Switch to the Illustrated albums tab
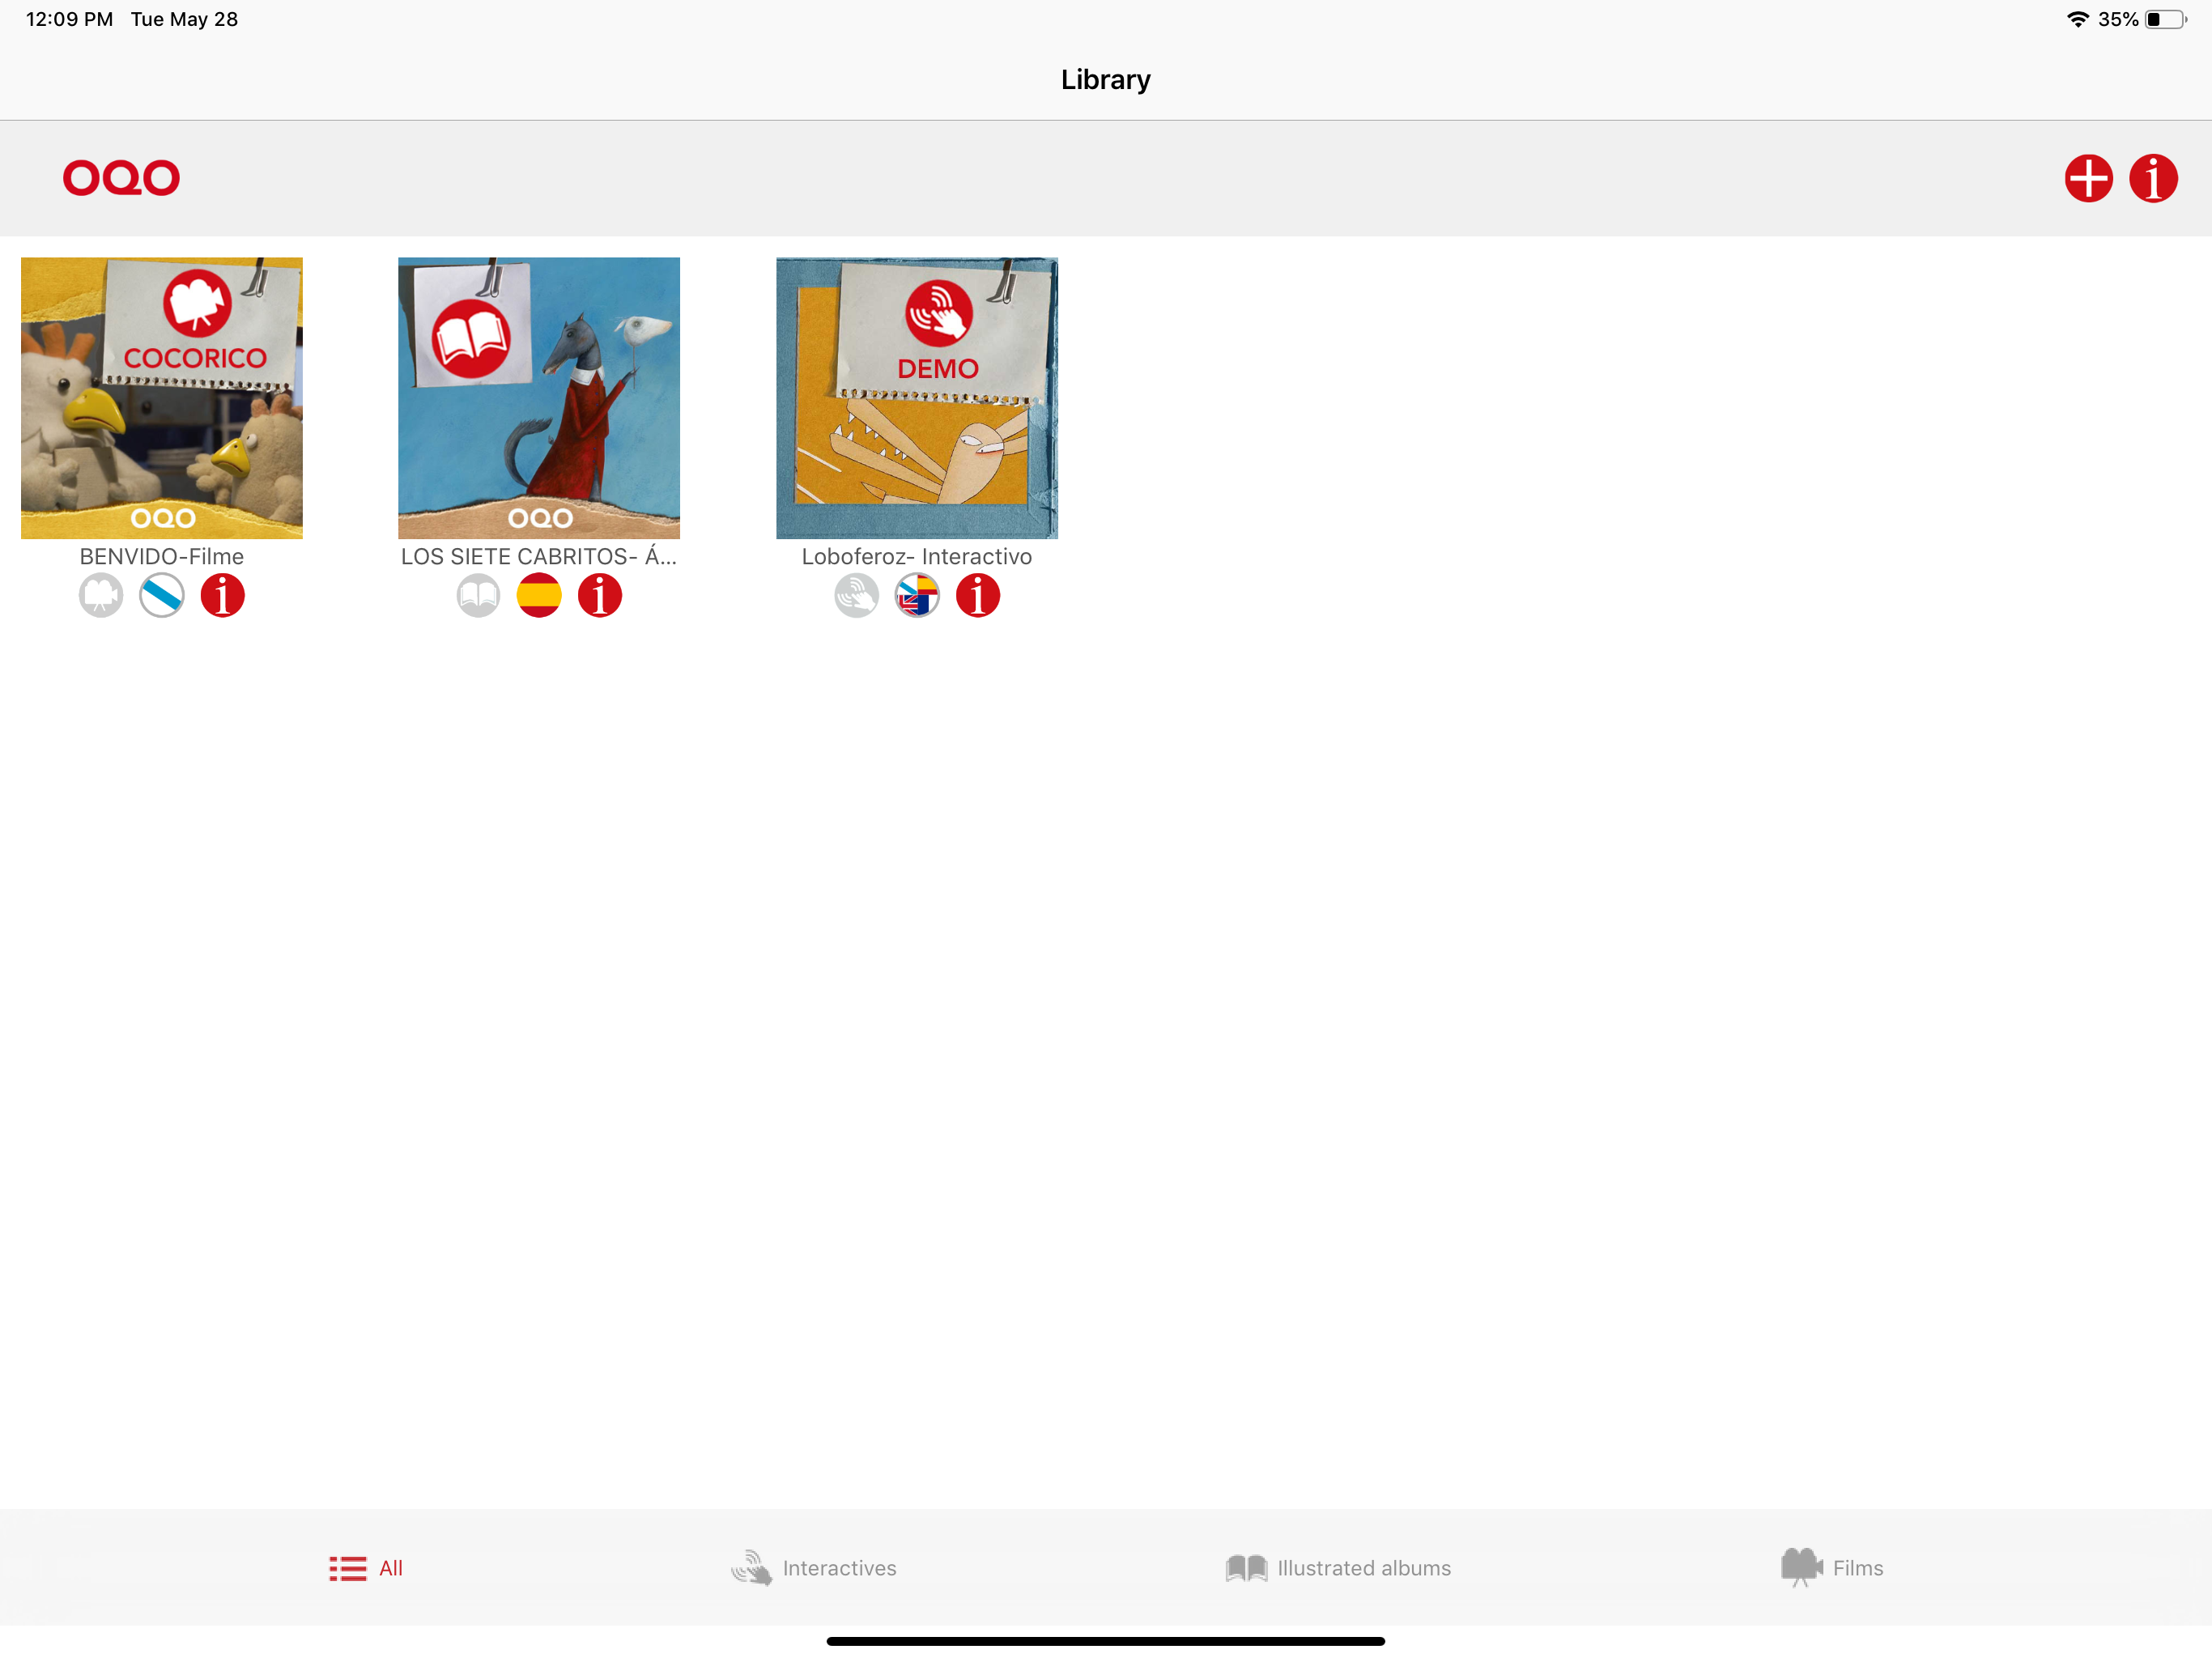 pyautogui.click(x=1338, y=1568)
